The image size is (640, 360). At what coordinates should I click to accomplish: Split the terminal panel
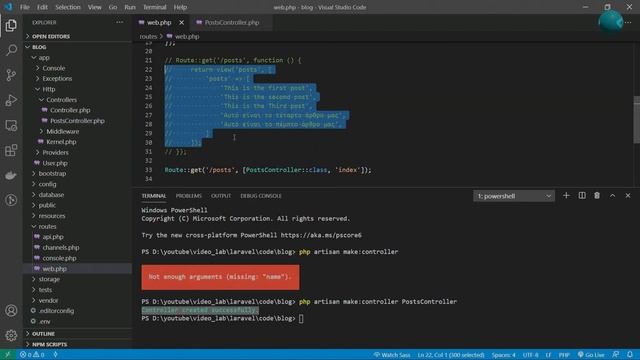[582, 196]
